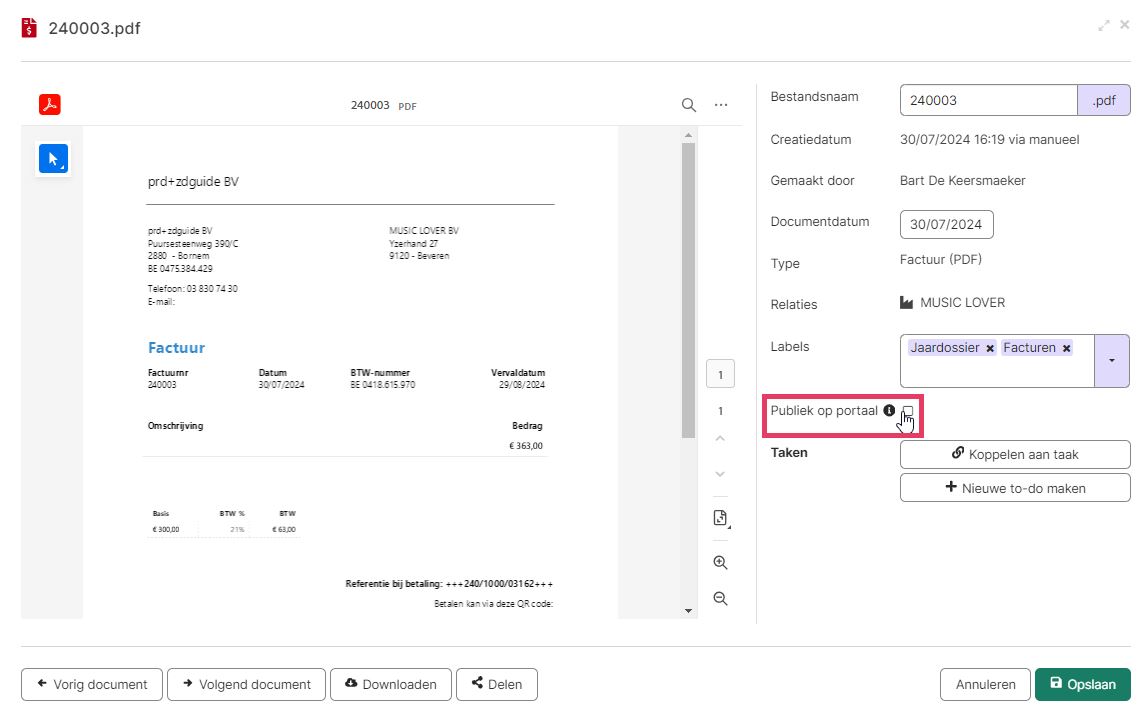This screenshot has height=715, width=1138.
Task: Click Koppelen aan taak button
Action: pyautogui.click(x=1015, y=454)
